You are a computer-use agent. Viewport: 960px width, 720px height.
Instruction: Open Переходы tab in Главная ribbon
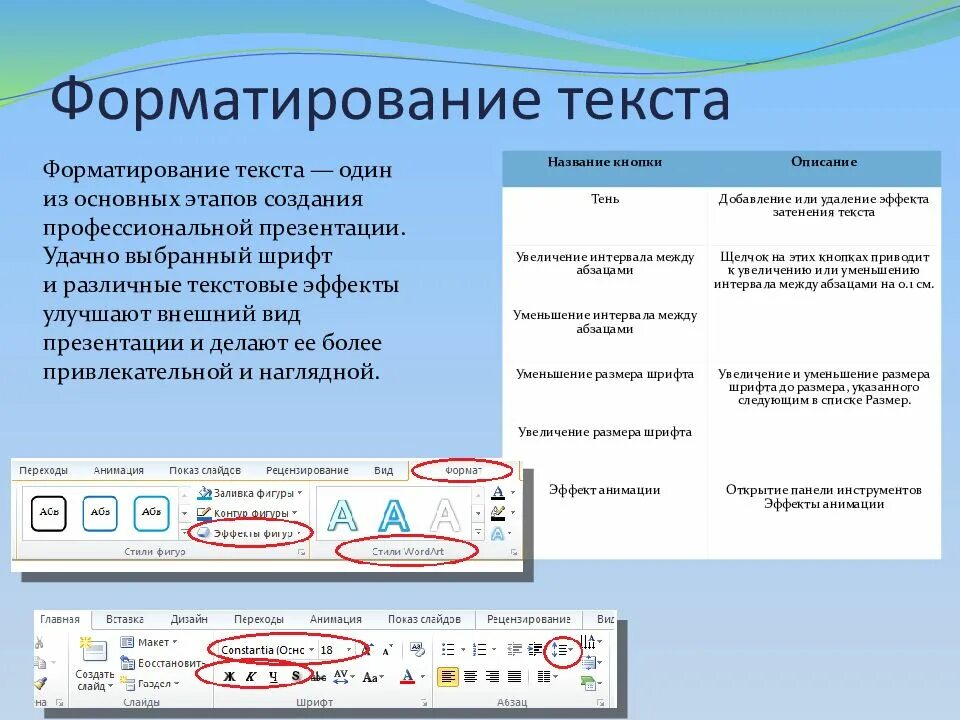tap(259, 619)
